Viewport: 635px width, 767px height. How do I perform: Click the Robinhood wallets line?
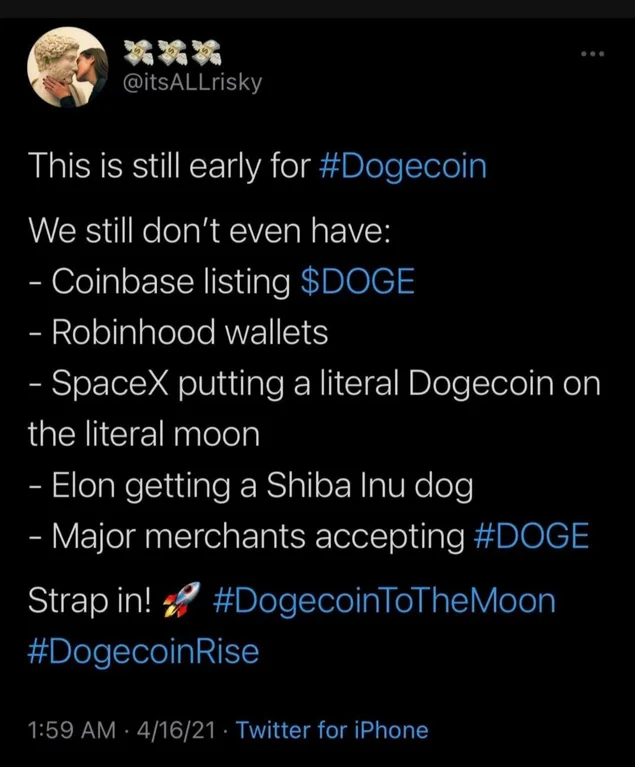(x=178, y=332)
